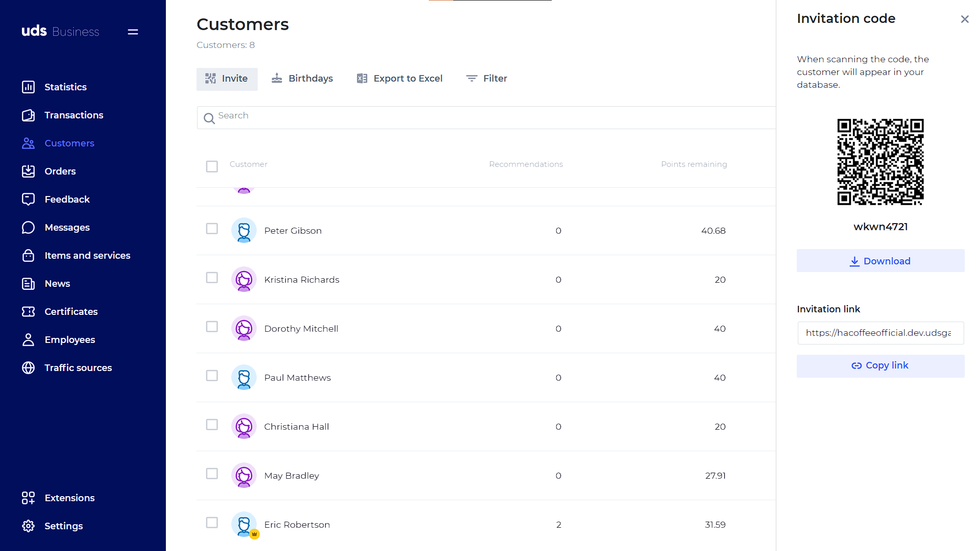
Task: Open Eric Robertson's customer name
Action: pos(297,525)
